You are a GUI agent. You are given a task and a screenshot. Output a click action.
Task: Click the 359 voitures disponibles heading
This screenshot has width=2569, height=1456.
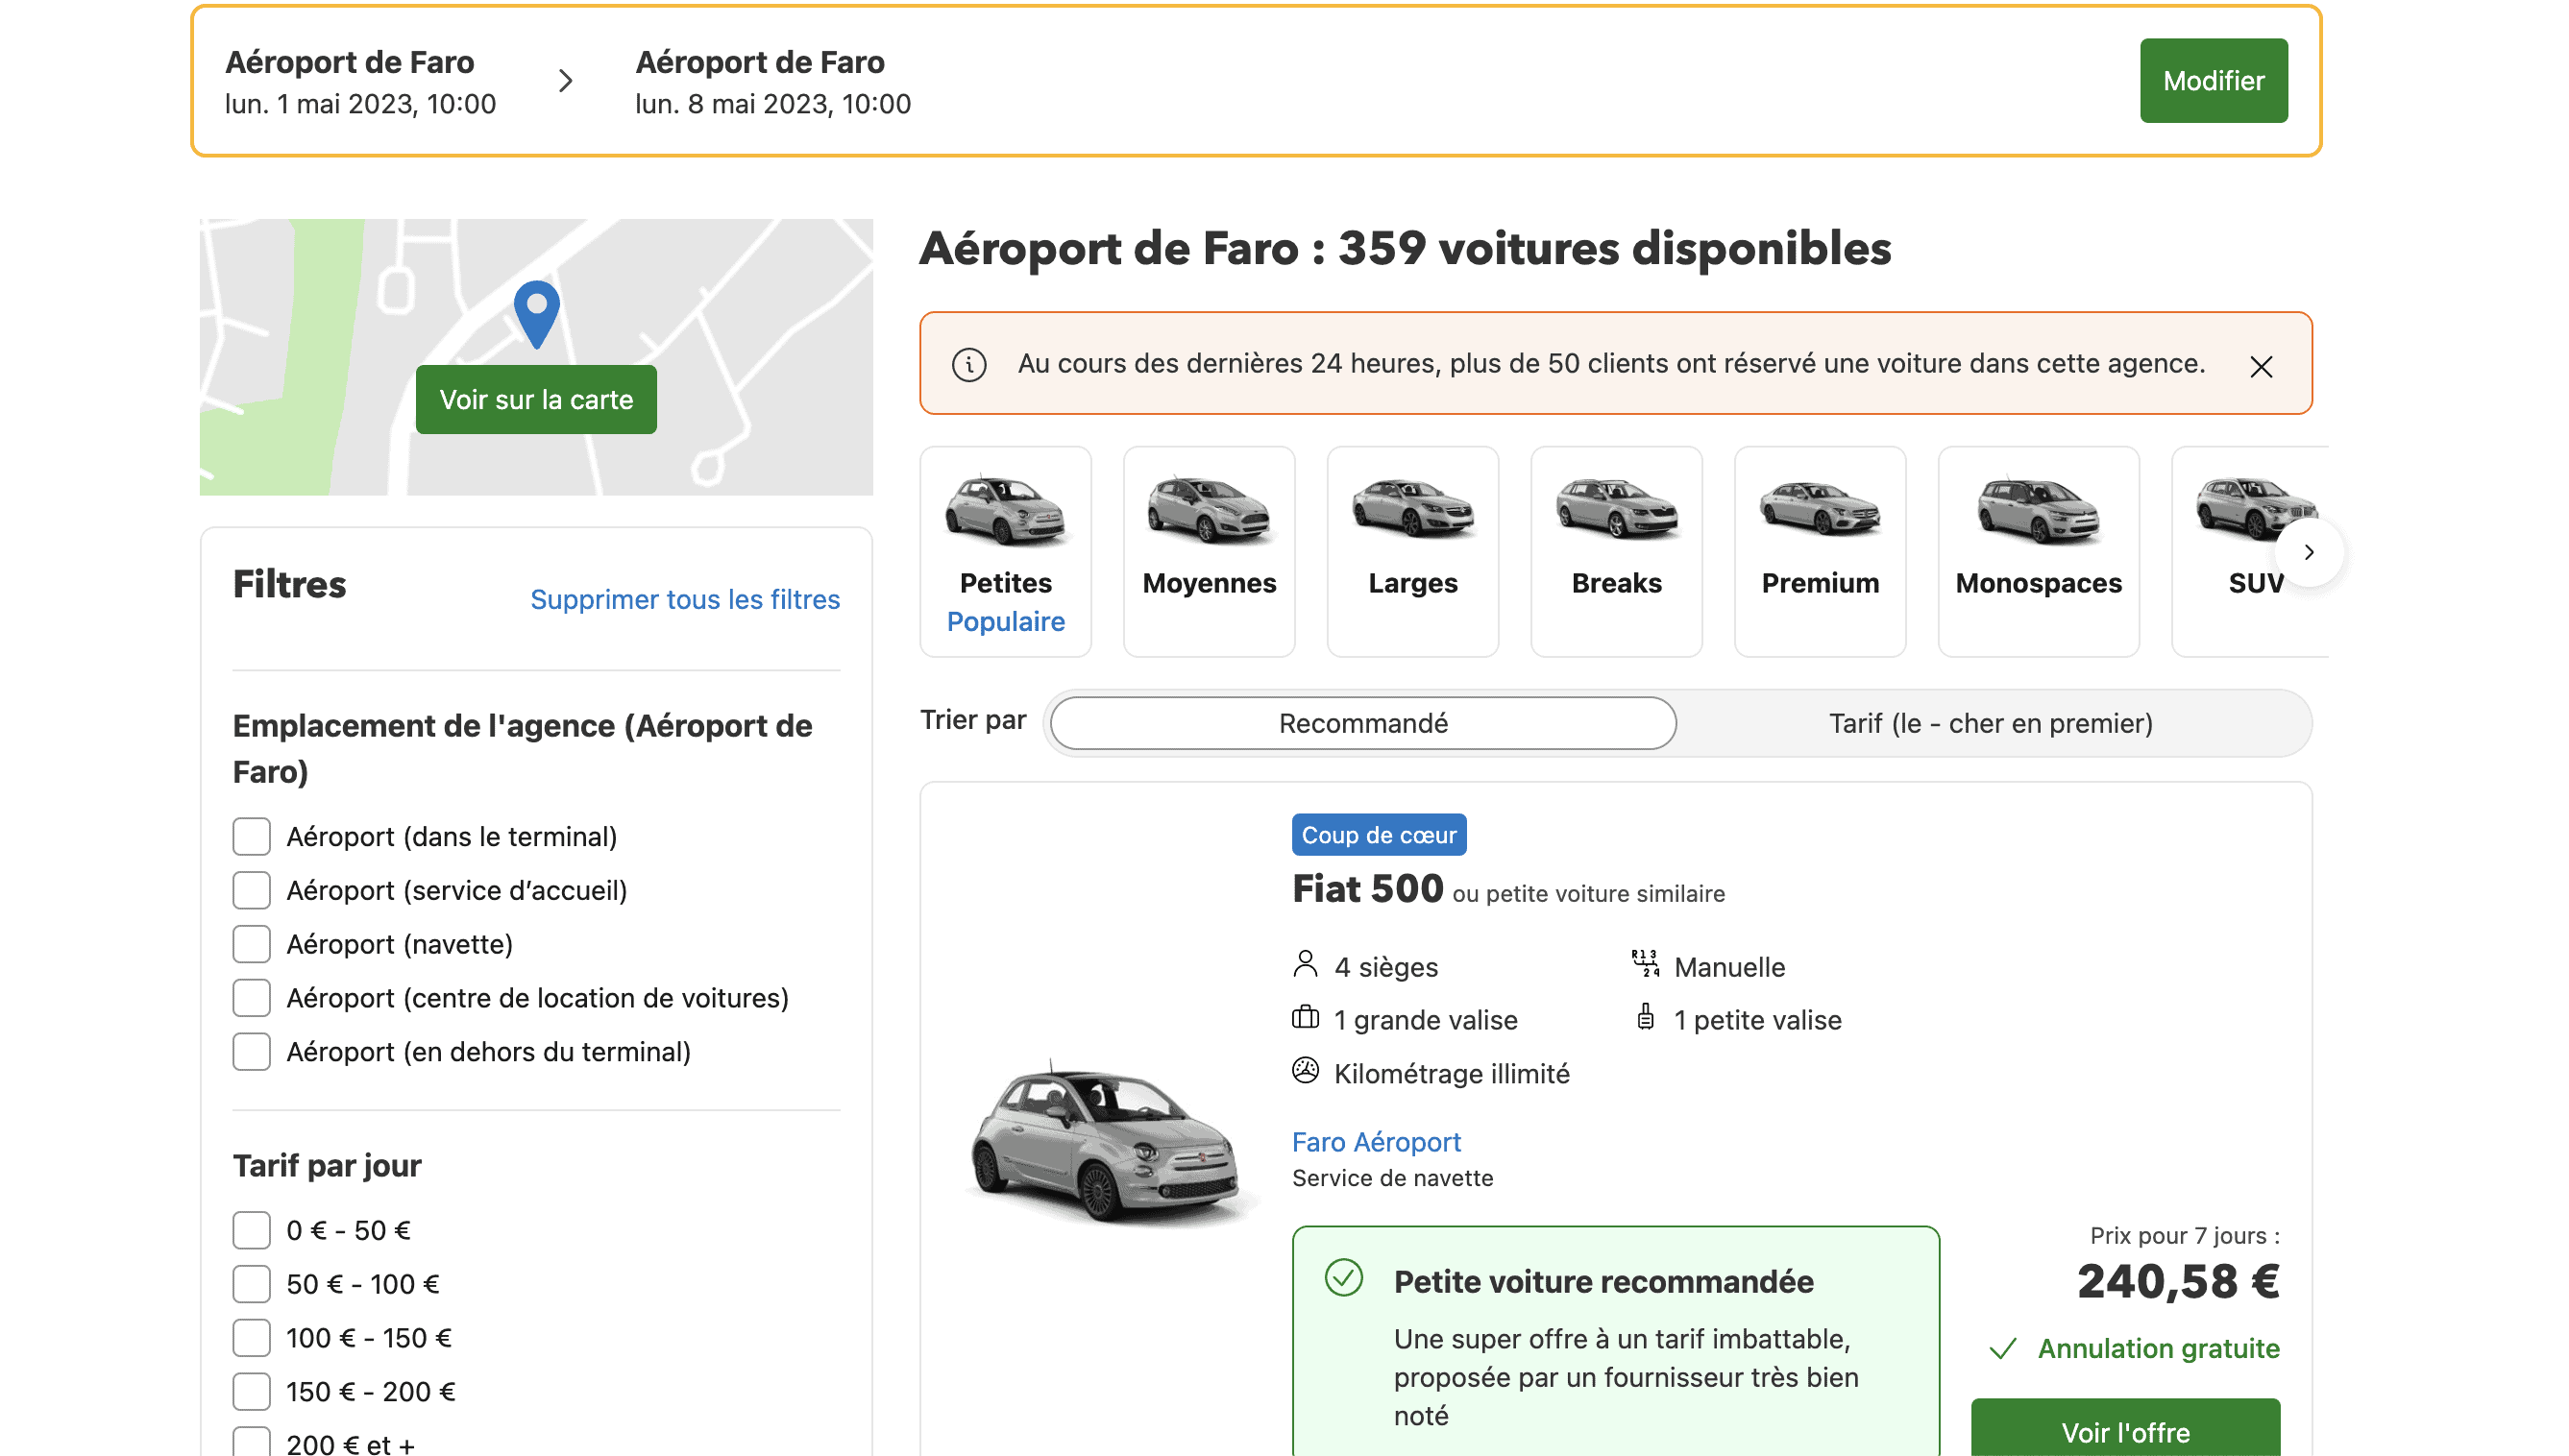pos(1404,248)
